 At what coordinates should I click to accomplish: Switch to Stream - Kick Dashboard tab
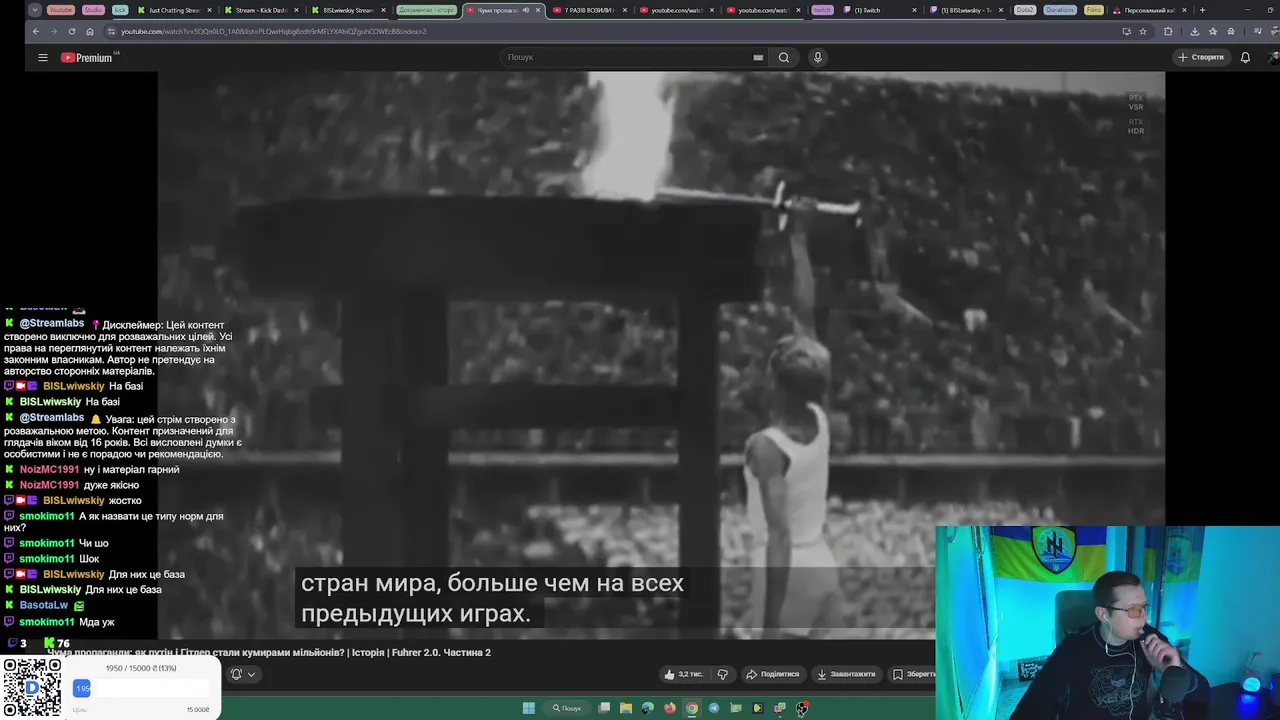coord(262,10)
